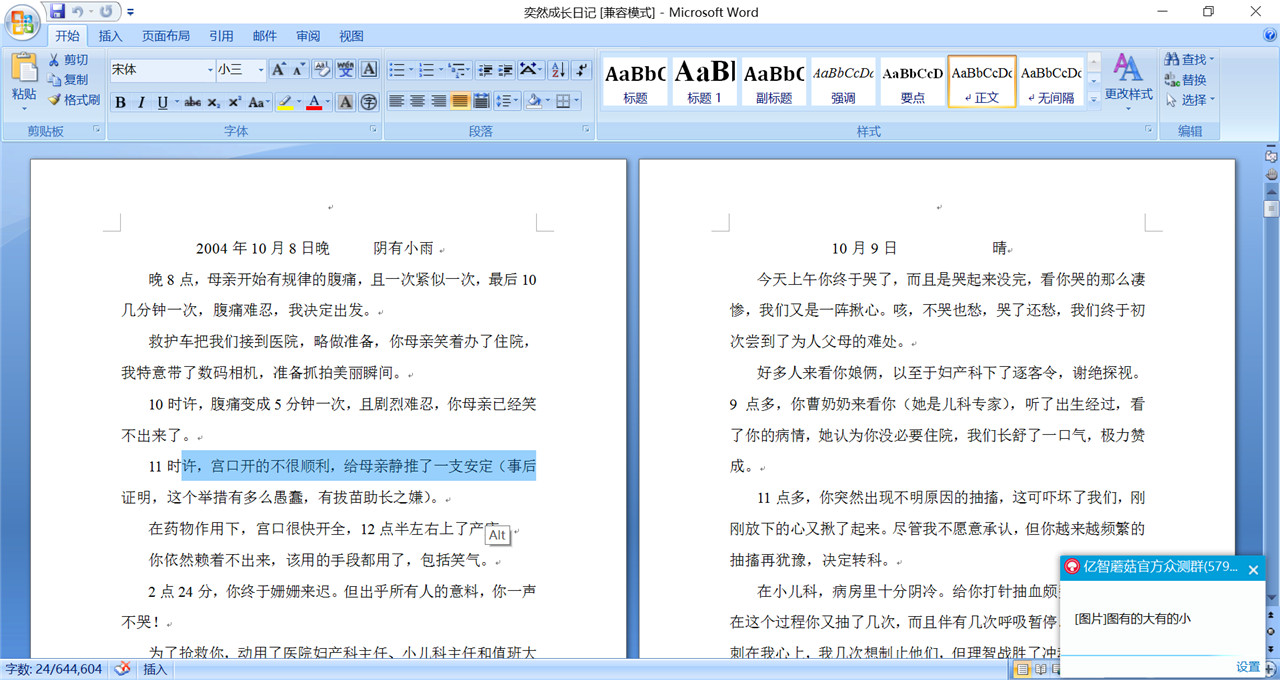Image resolution: width=1280 pixels, height=680 pixels.
Task: Activate the Format Painter (格式刷)
Action: click(x=74, y=100)
